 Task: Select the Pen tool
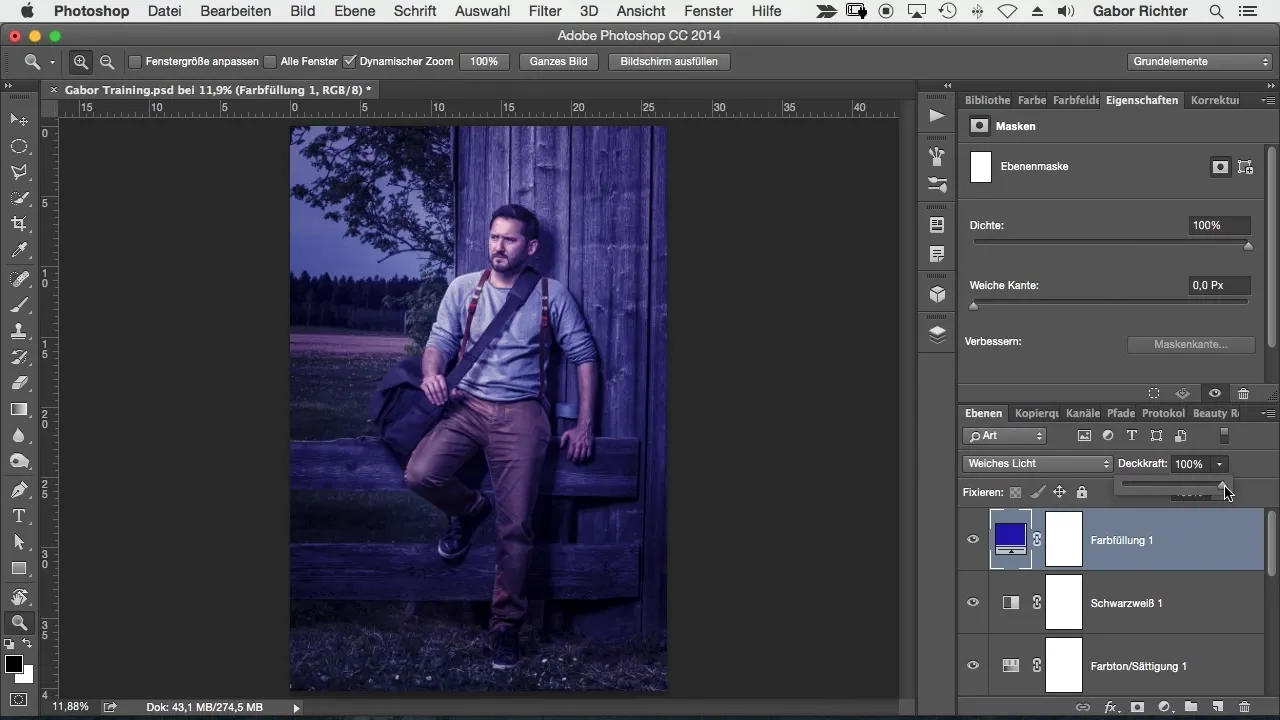(x=19, y=490)
